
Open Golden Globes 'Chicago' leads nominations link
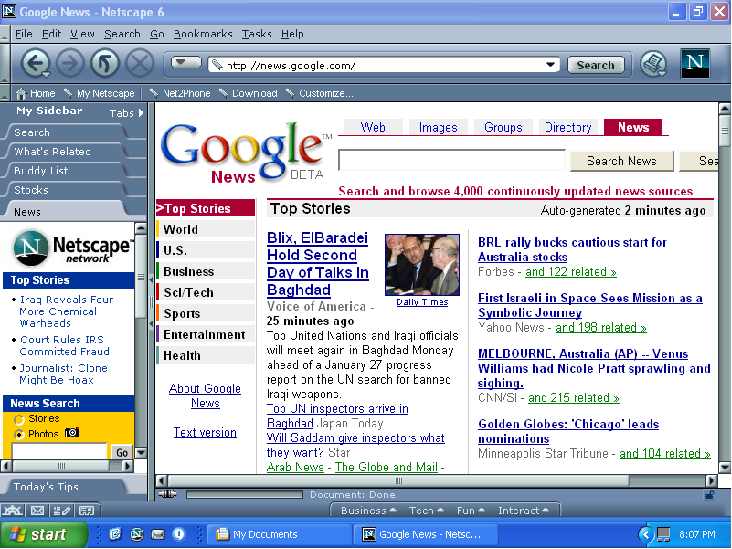(x=568, y=431)
